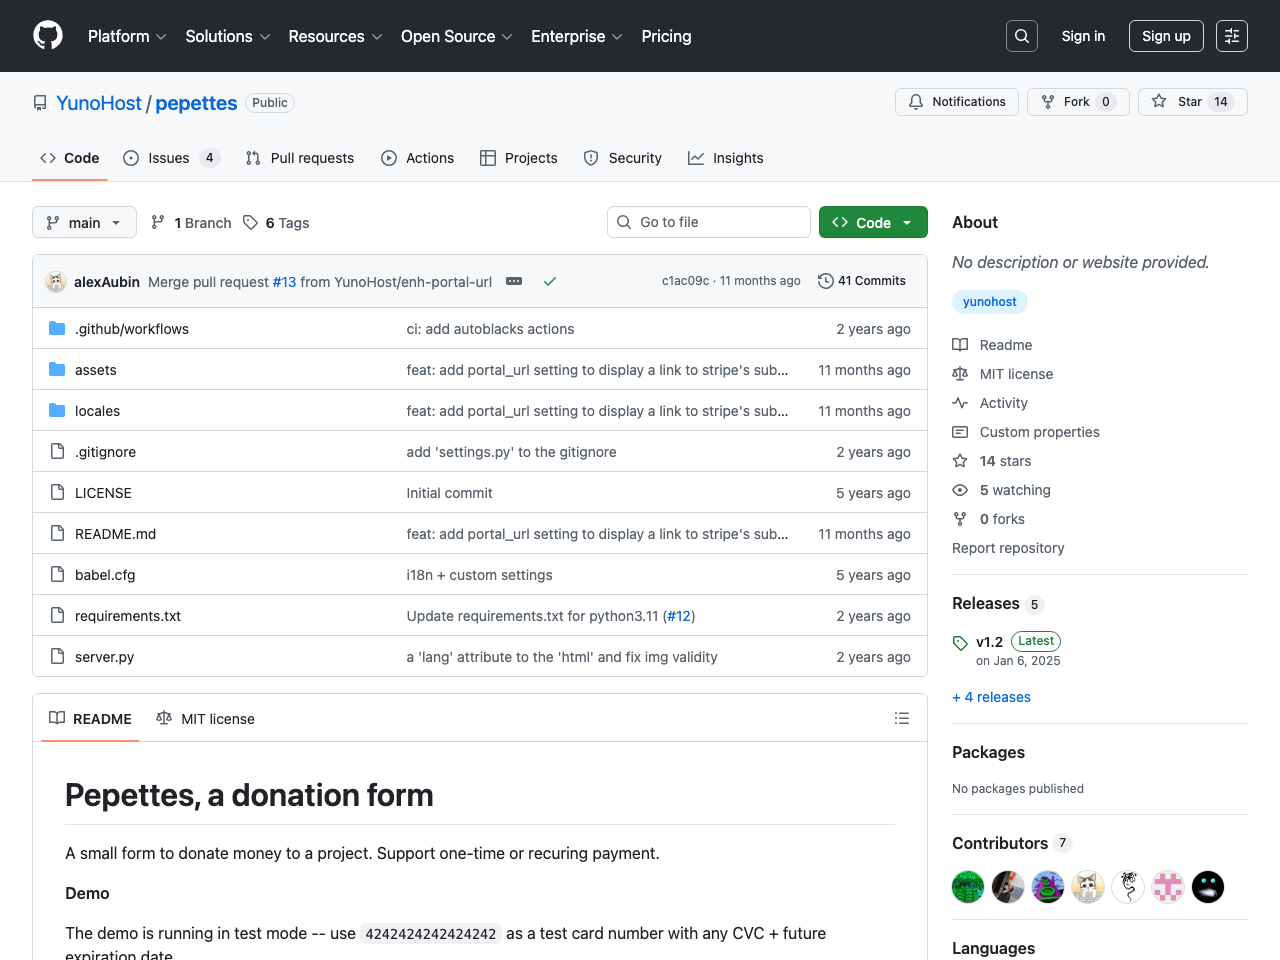The height and width of the screenshot is (960, 1280).
Task: Open the first green contributor avatar
Action: (x=968, y=887)
